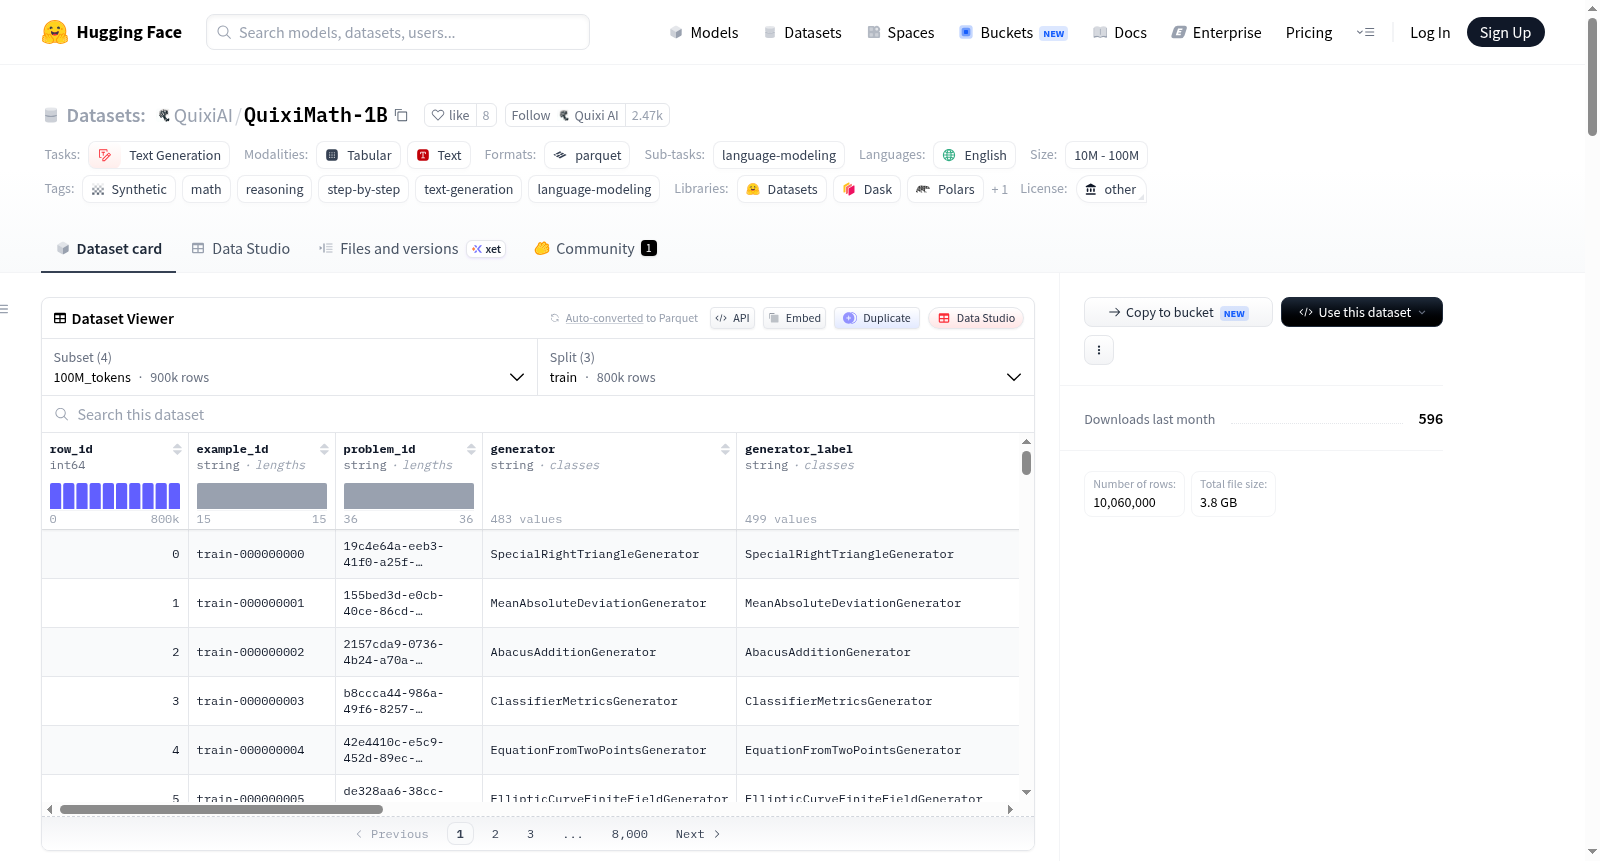Show the +1 additional libraries
This screenshot has height=861, width=1600.
click(999, 189)
